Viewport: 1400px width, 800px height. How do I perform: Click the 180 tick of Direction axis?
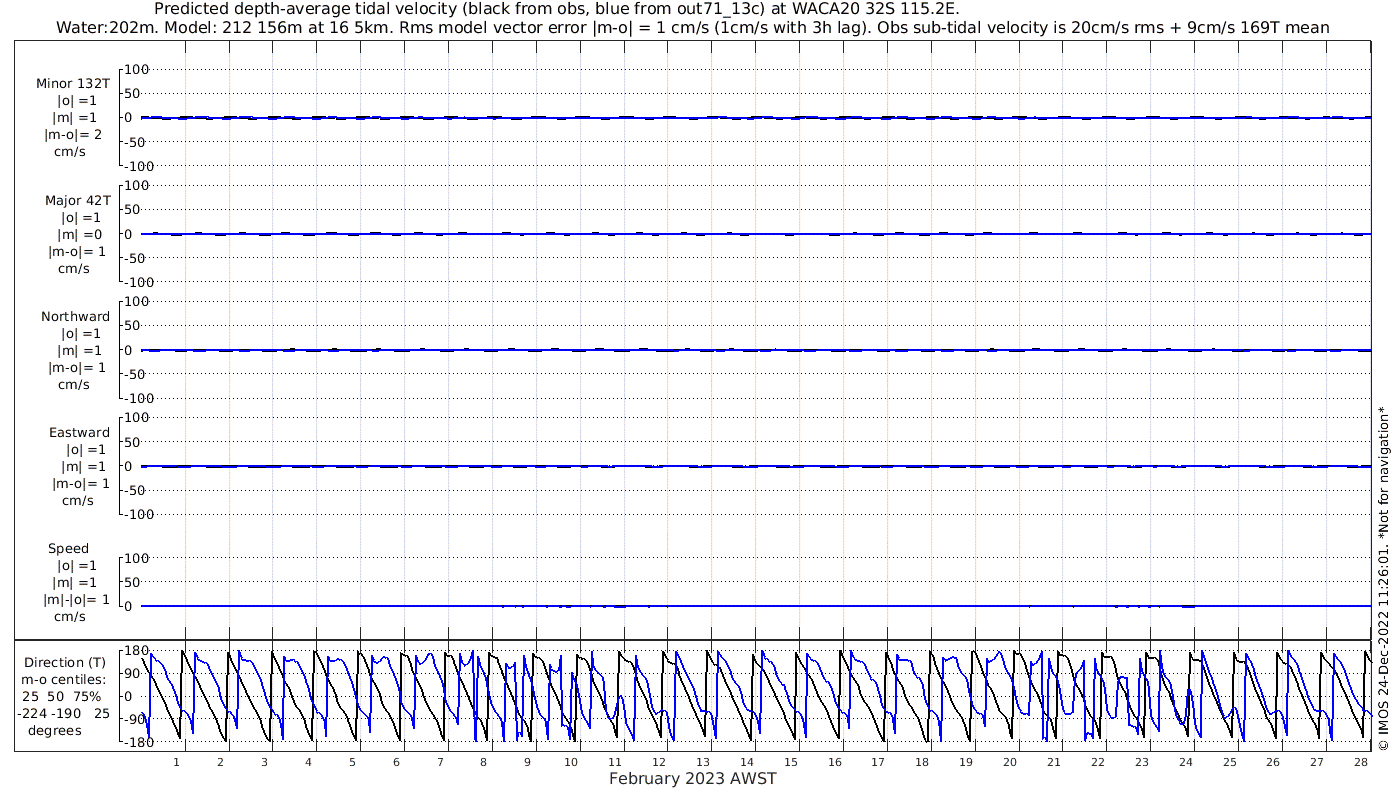(x=136, y=651)
